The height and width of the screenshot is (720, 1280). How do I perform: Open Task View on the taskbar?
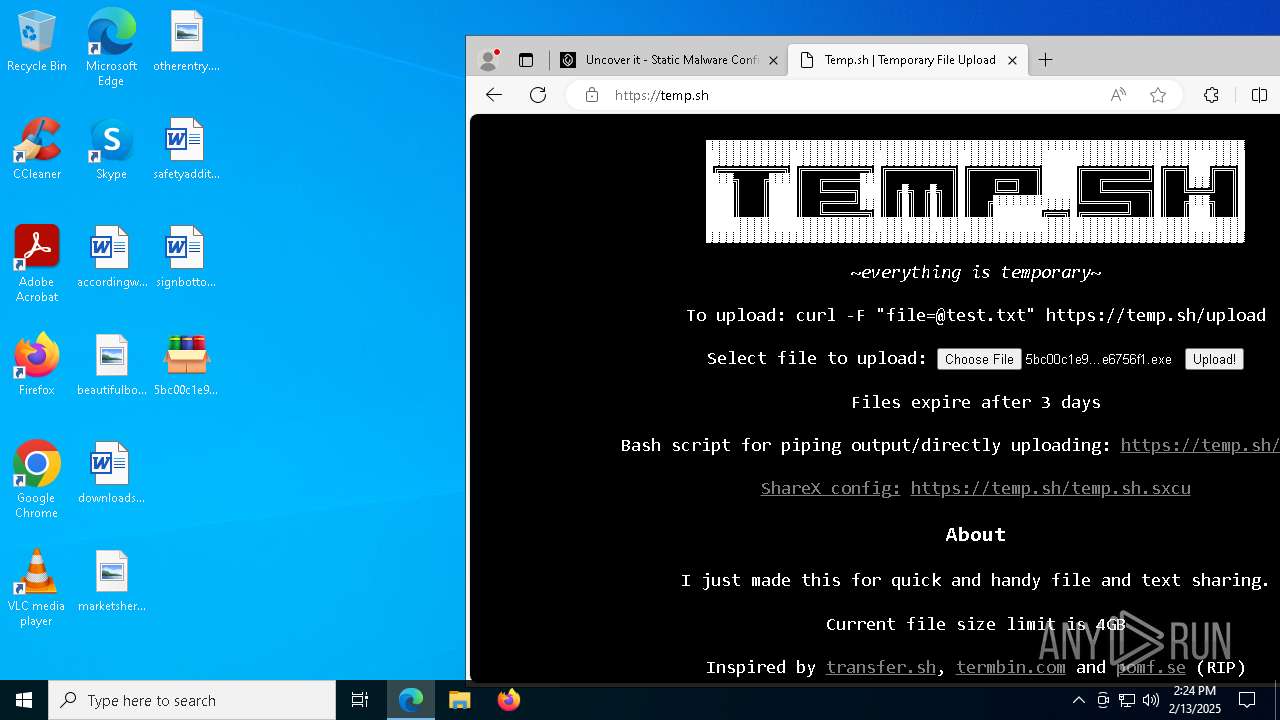[360, 700]
